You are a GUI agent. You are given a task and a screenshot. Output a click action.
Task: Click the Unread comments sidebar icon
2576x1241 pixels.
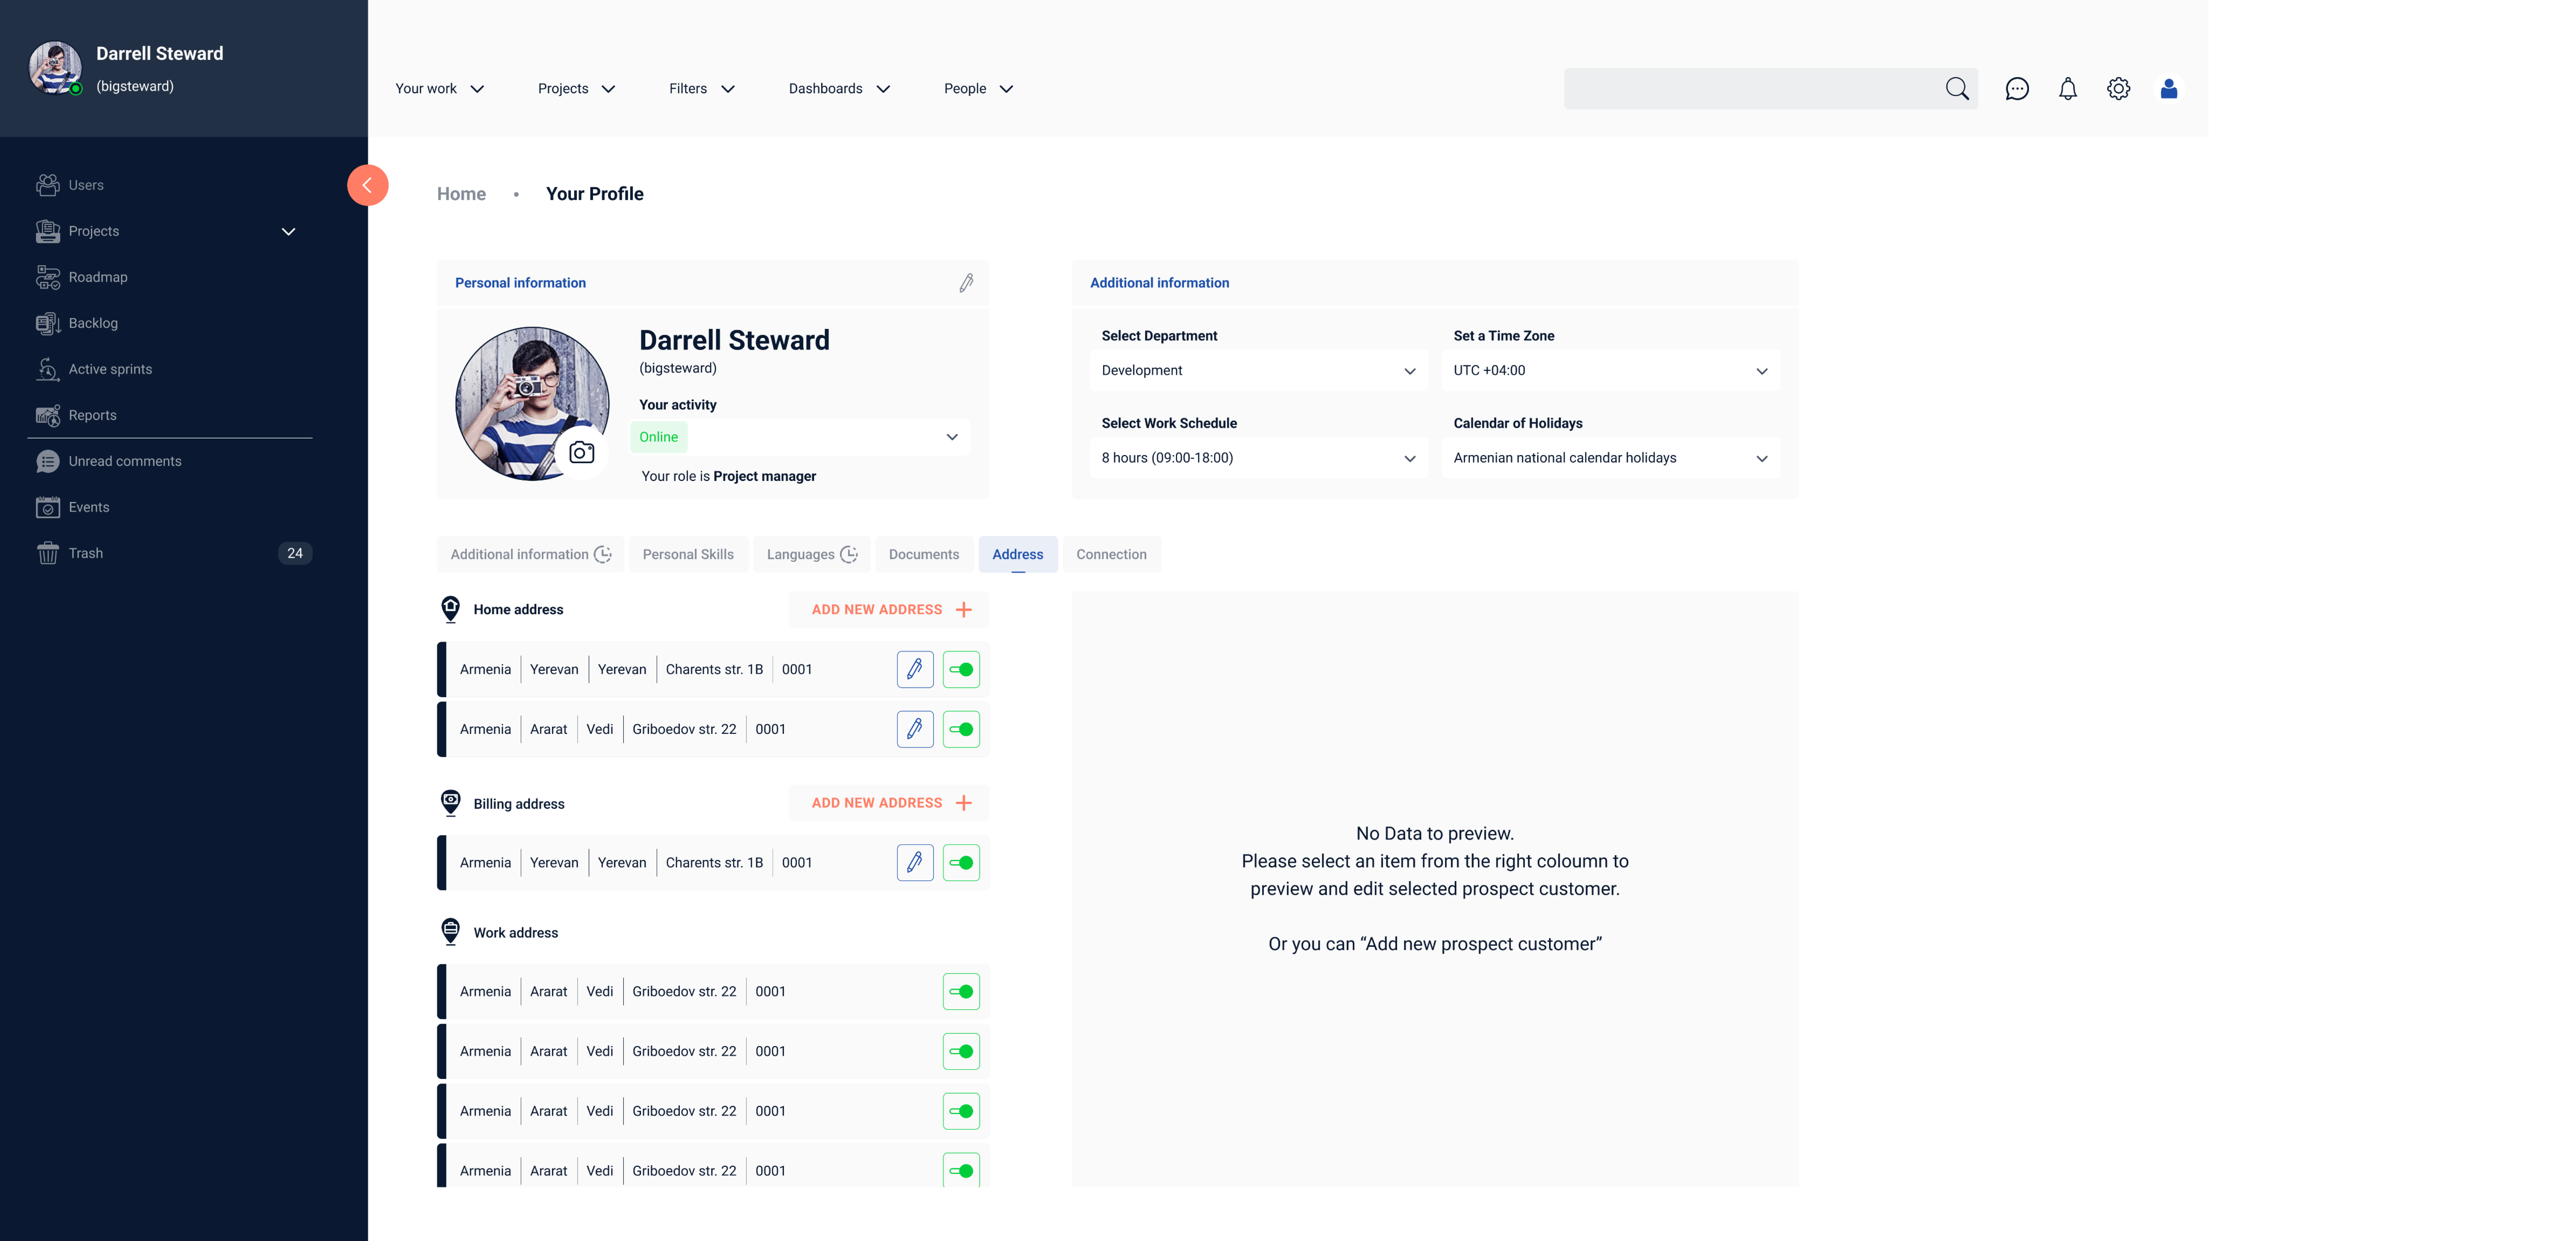[48, 461]
